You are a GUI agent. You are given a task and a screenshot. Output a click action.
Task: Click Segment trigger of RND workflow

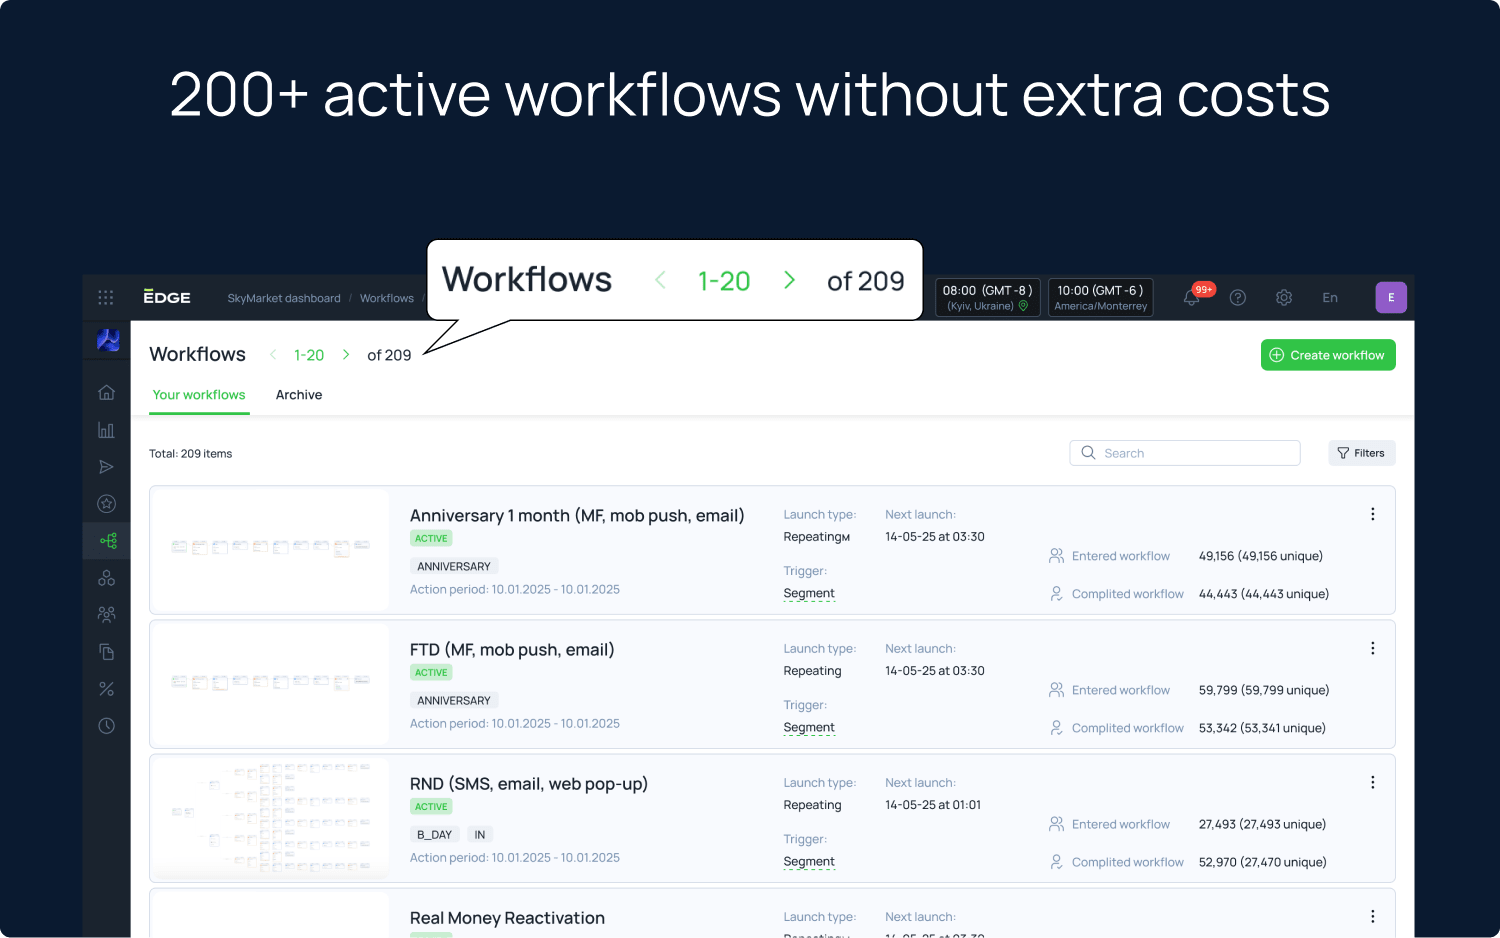[809, 861]
